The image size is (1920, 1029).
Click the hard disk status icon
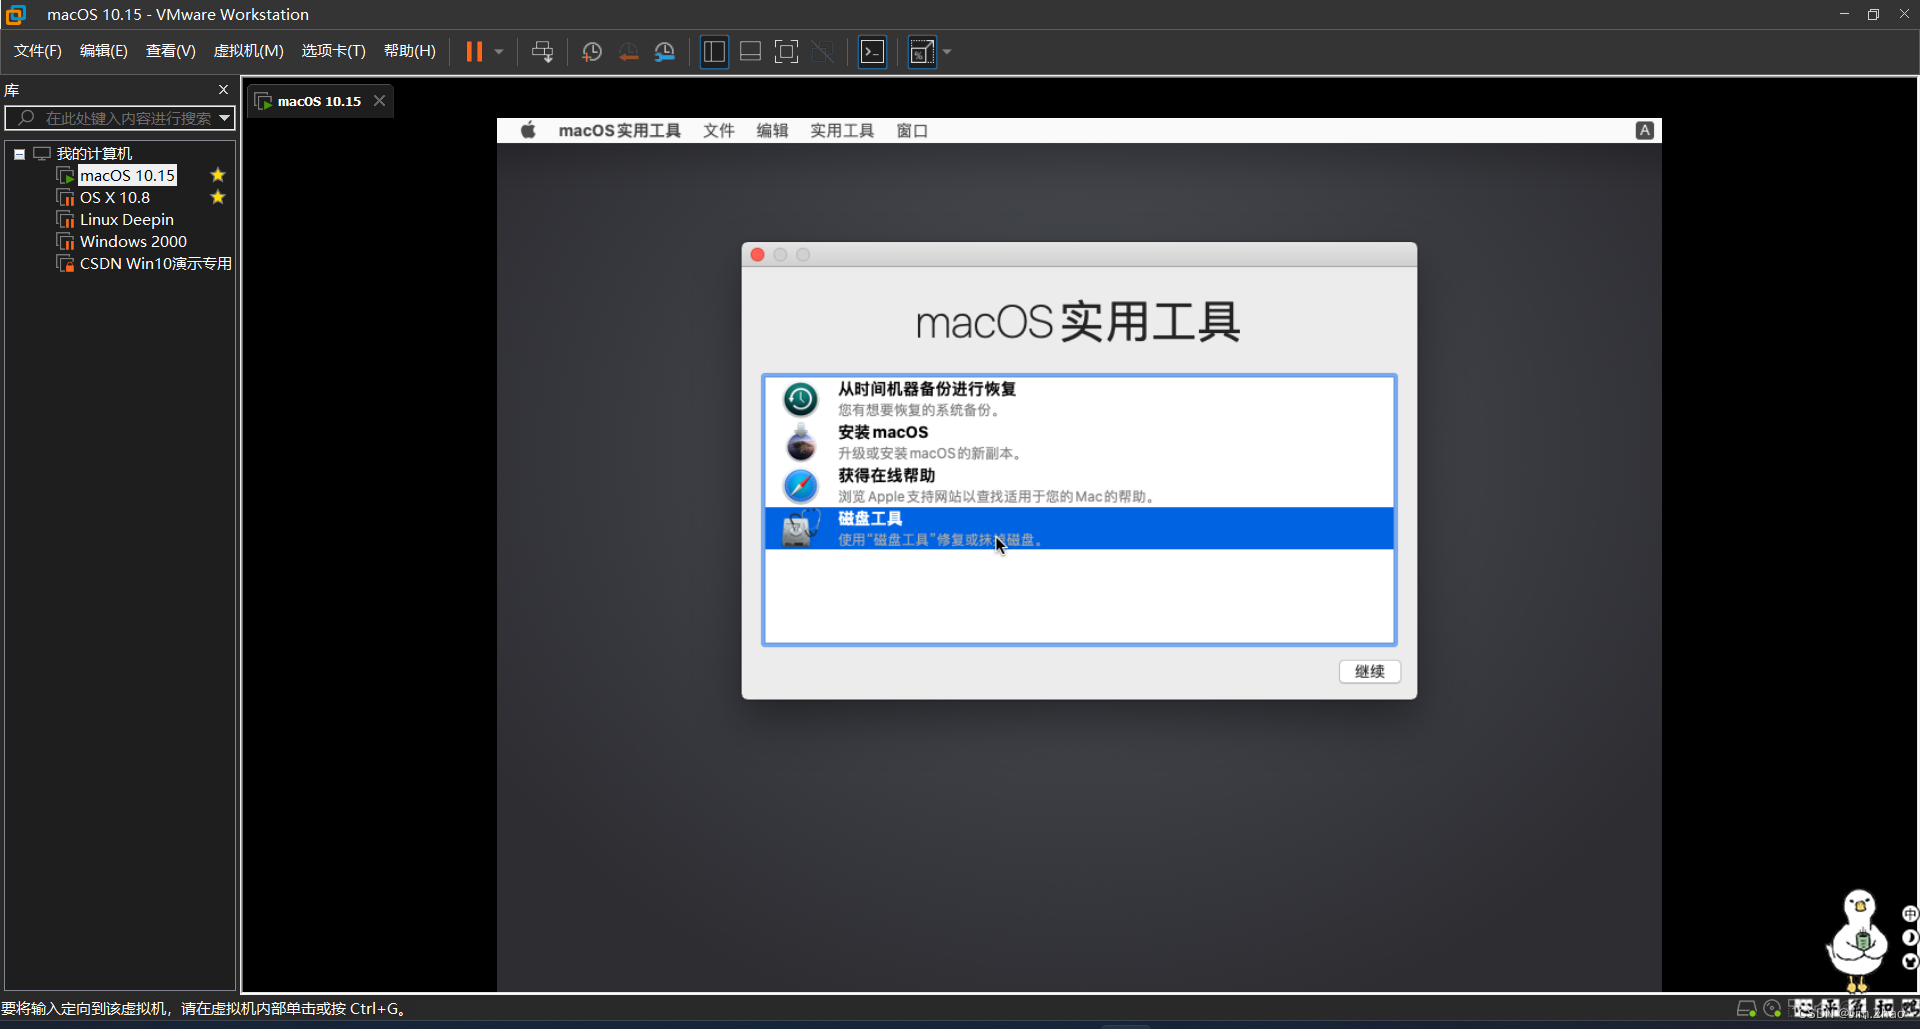tap(1746, 1009)
